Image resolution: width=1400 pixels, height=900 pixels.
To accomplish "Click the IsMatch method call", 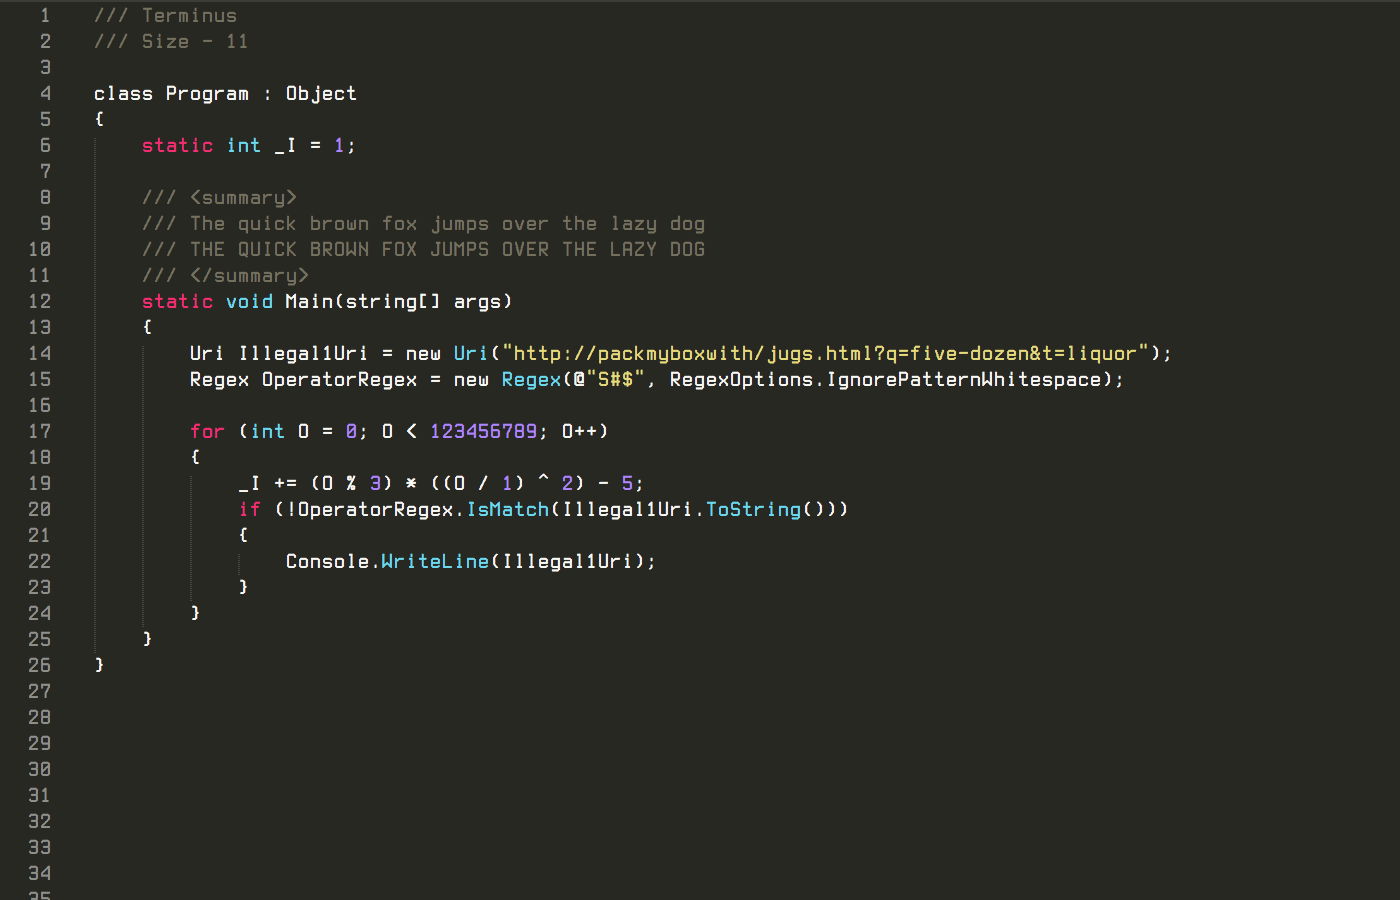I will (x=509, y=509).
